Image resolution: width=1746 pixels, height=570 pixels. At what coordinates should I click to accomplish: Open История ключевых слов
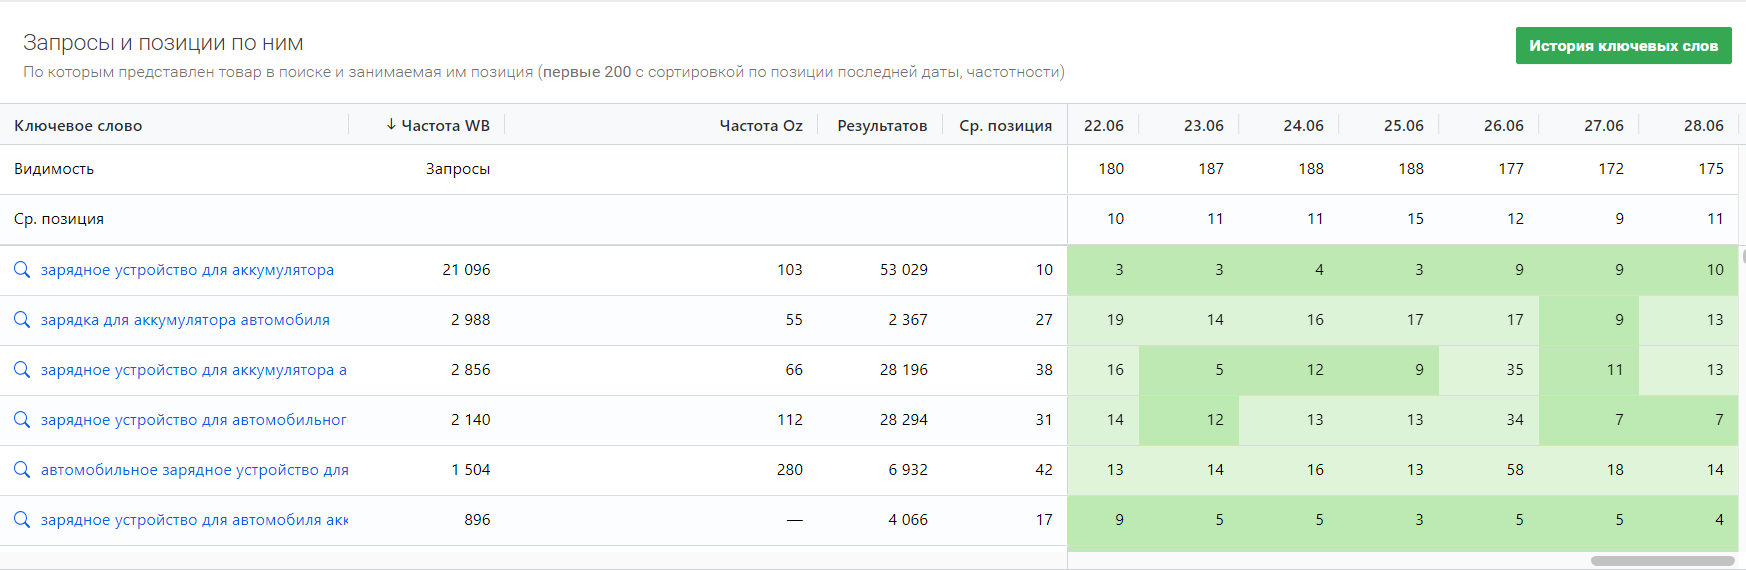pos(1623,46)
